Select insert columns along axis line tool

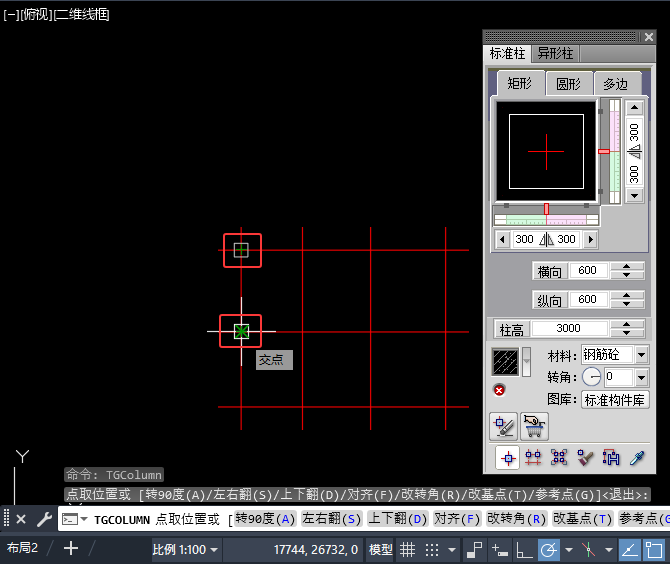point(533,458)
